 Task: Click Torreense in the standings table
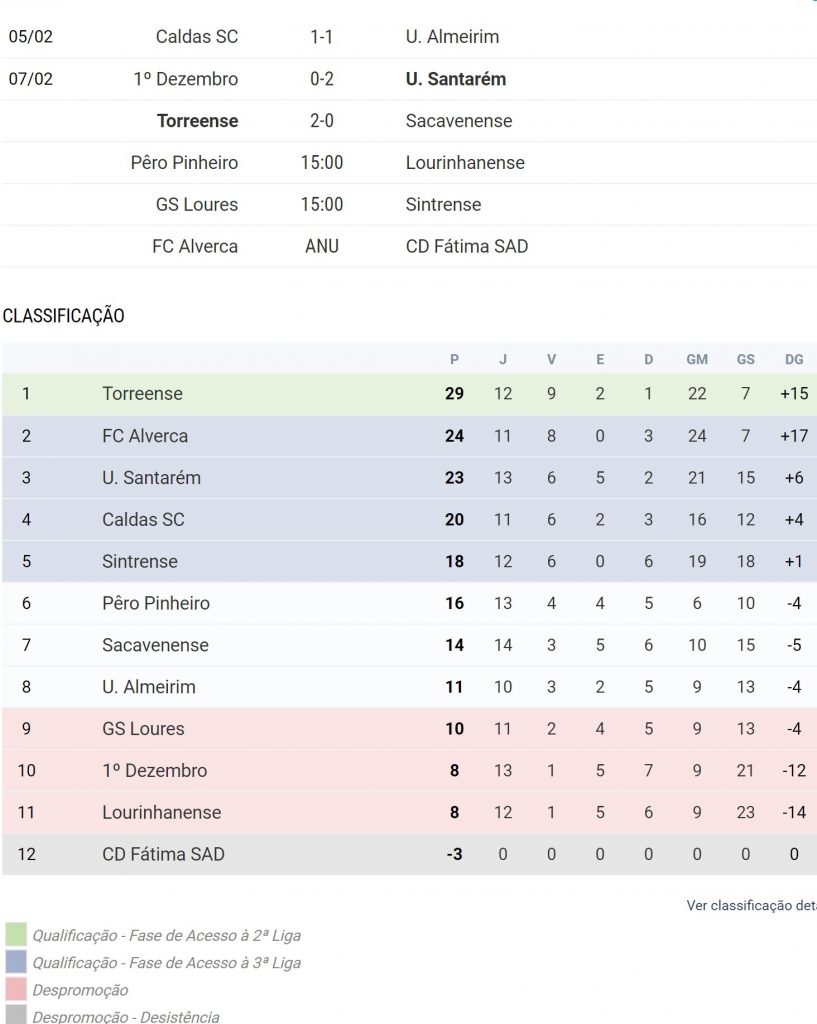tap(142, 394)
